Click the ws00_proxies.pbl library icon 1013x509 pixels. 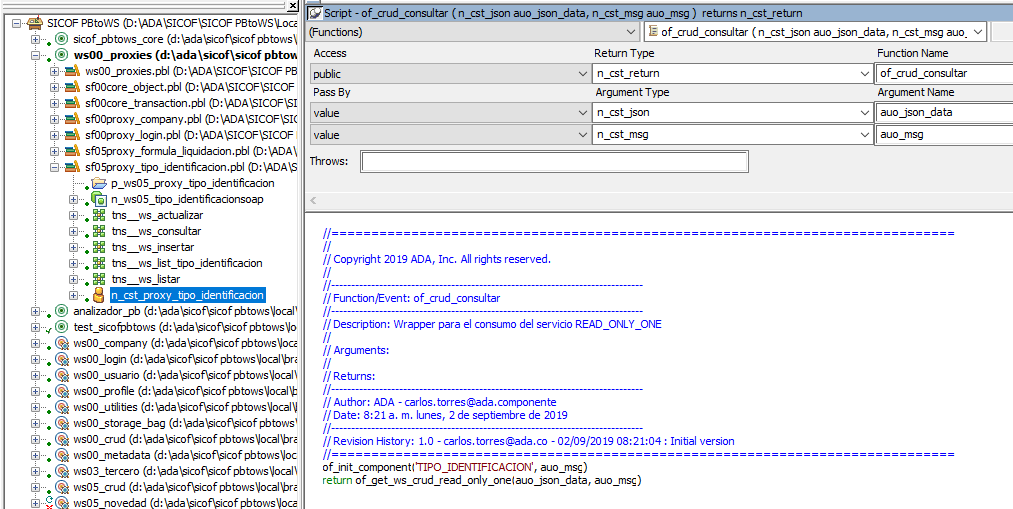pos(72,71)
